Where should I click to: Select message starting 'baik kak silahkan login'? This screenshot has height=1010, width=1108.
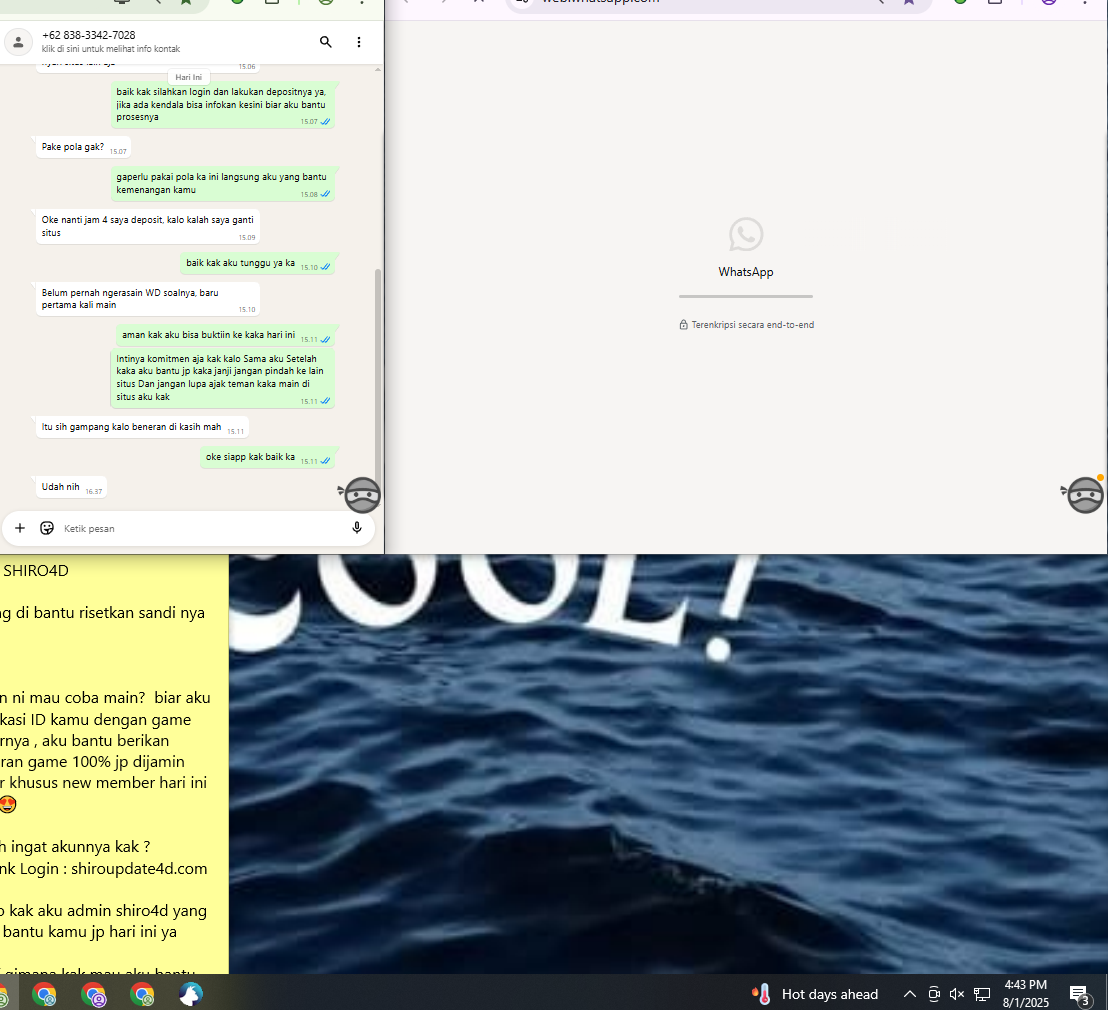click(222, 105)
